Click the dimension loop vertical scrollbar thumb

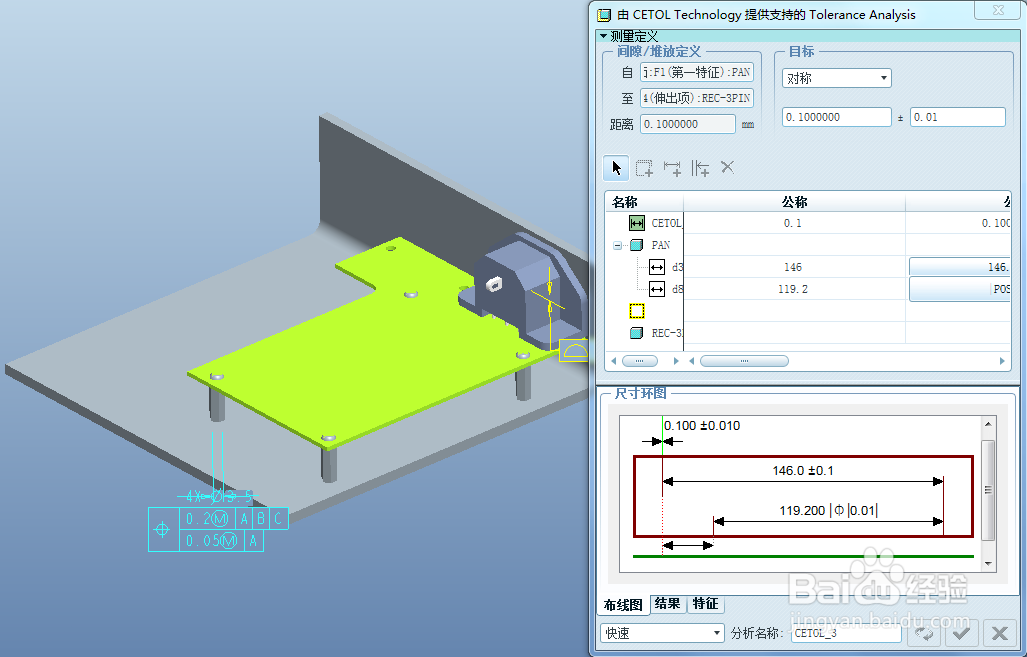pos(988,490)
